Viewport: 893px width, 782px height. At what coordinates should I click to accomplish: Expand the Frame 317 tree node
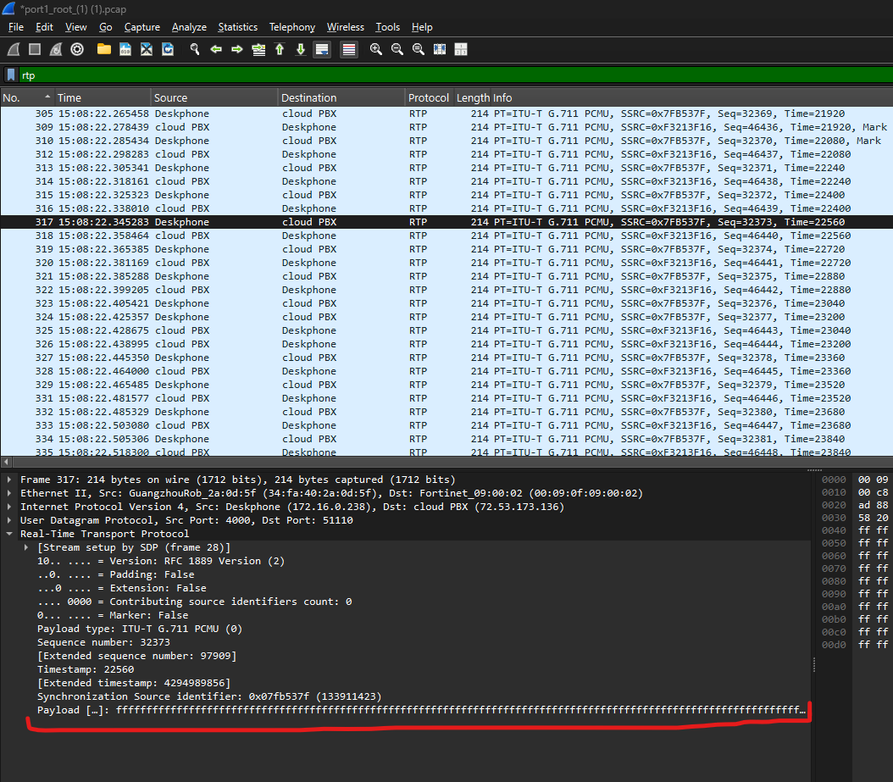(11, 480)
